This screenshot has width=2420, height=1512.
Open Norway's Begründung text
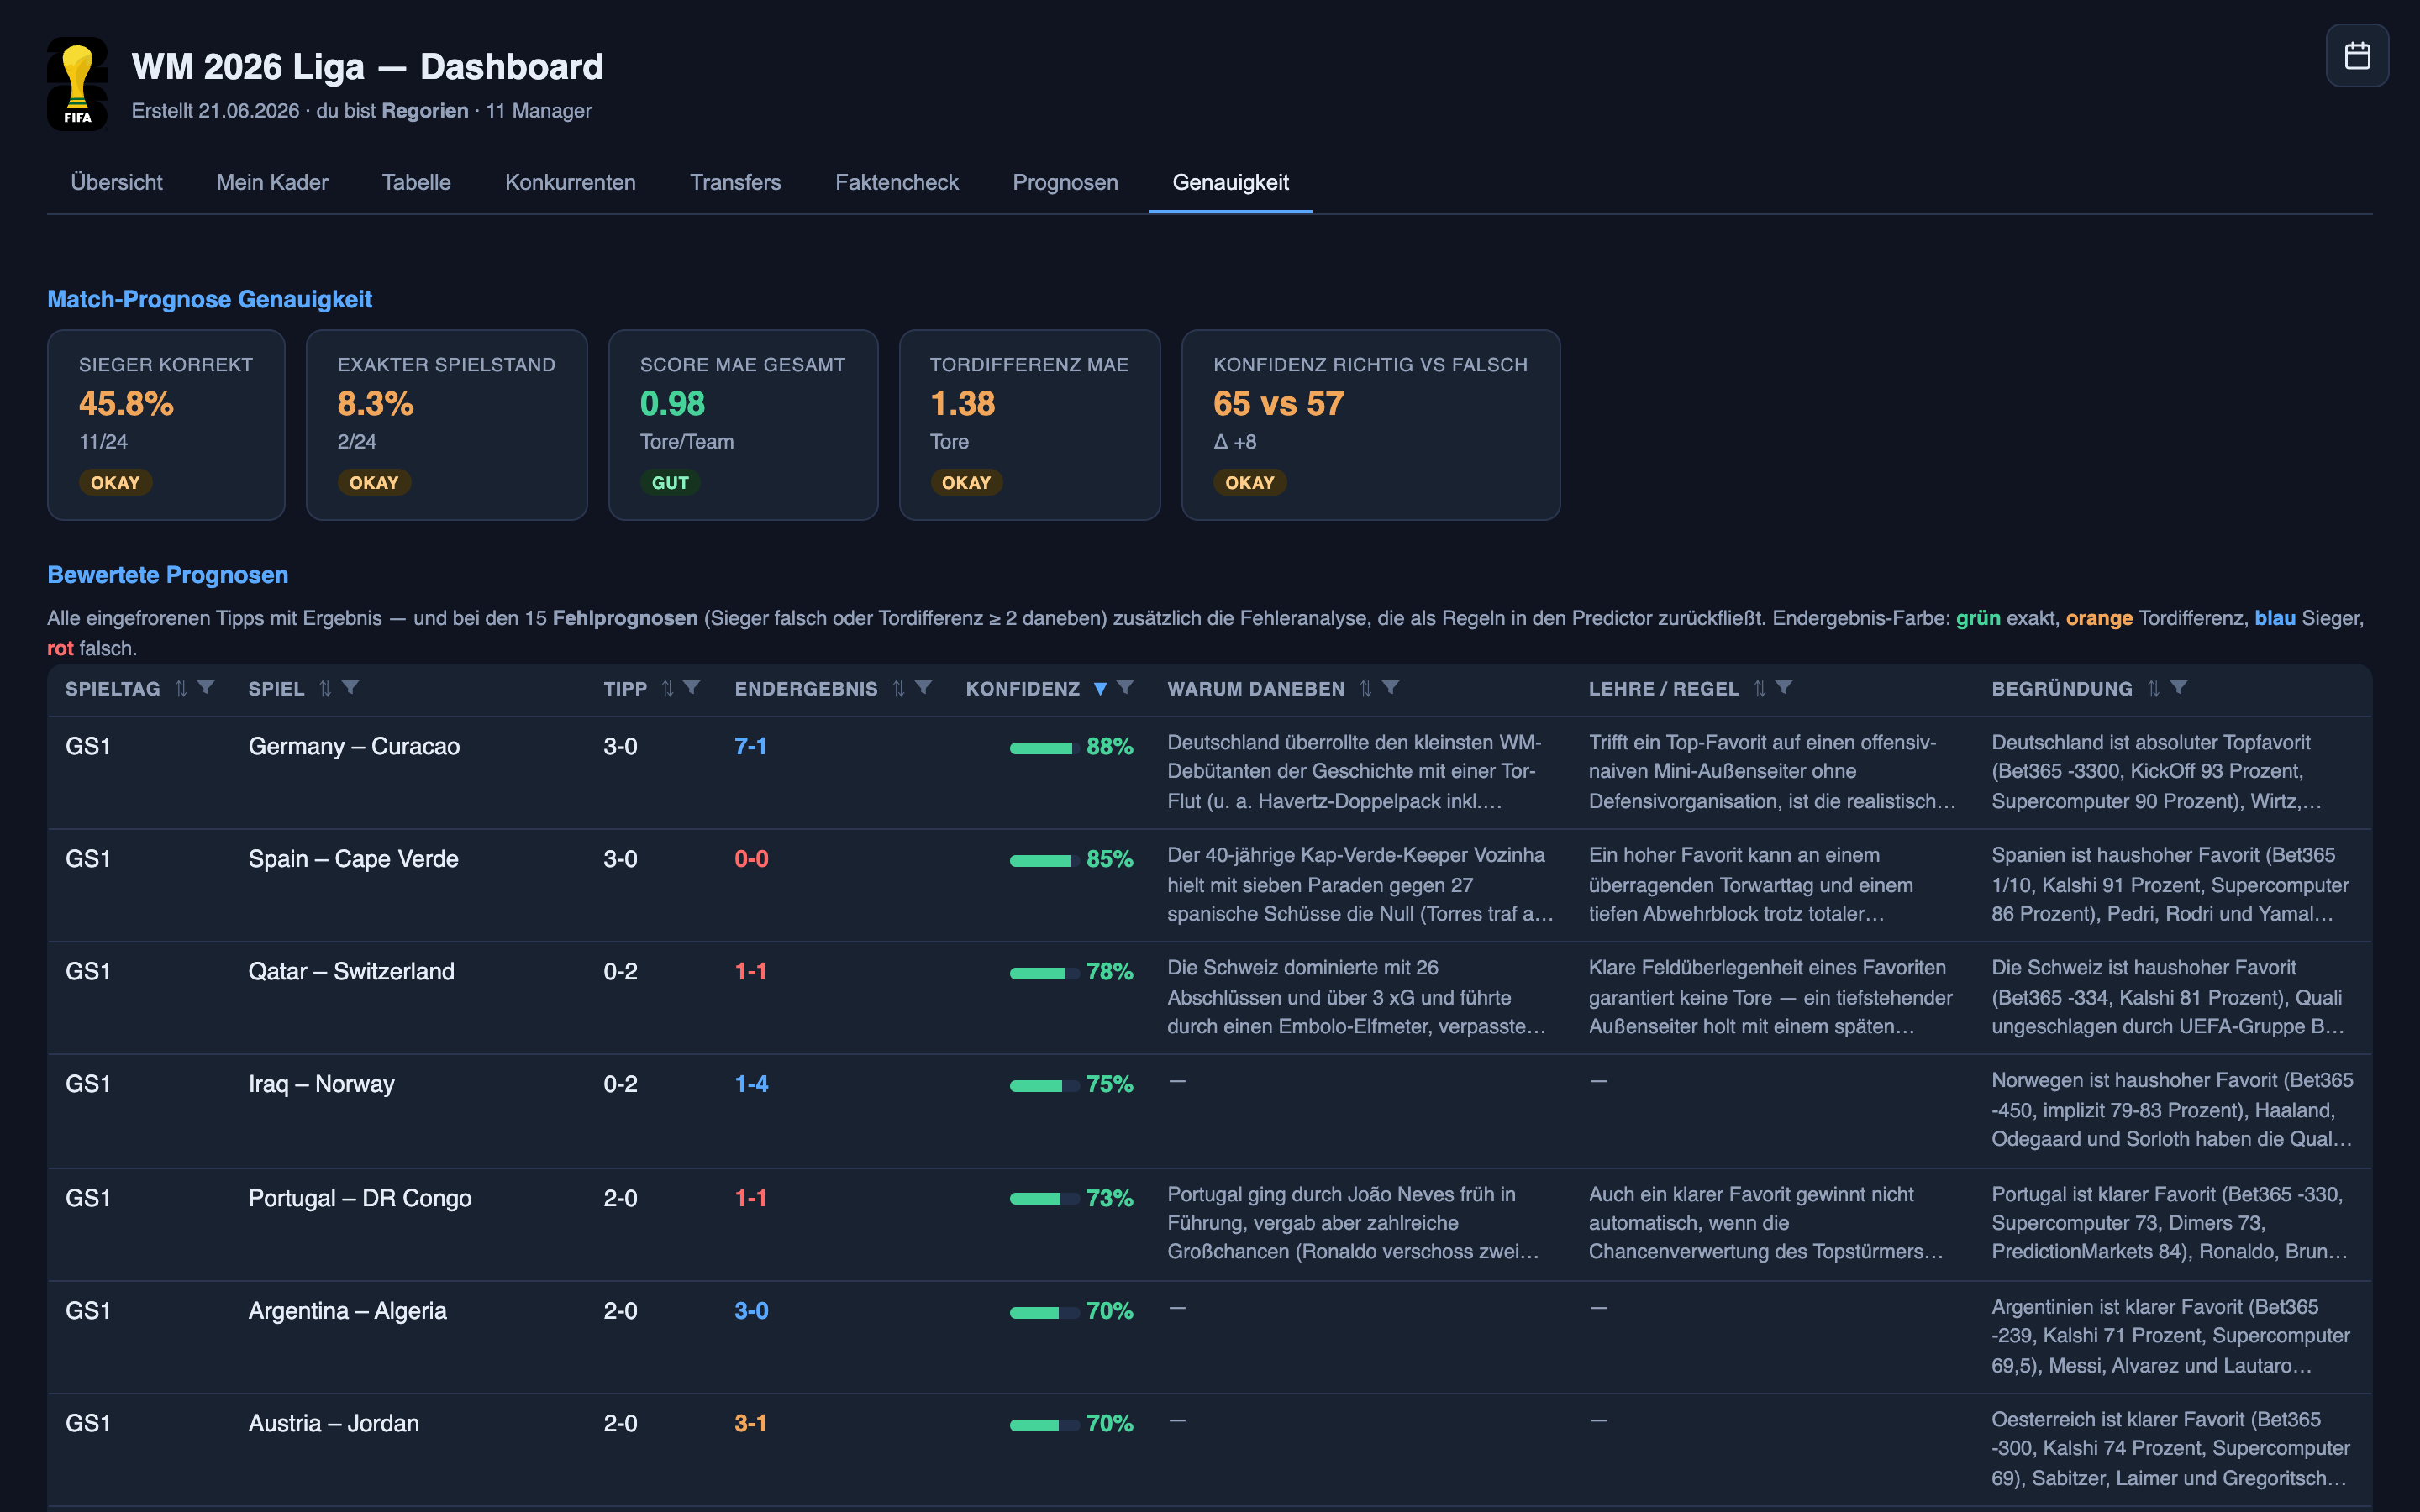click(x=2172, y=1109)
